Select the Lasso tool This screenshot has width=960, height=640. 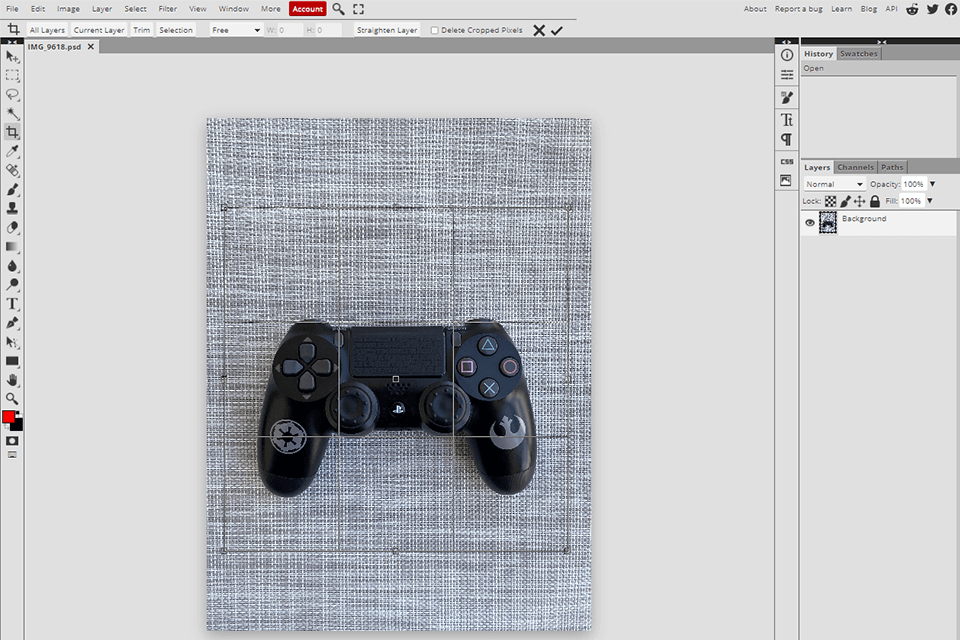coord(12,94)
